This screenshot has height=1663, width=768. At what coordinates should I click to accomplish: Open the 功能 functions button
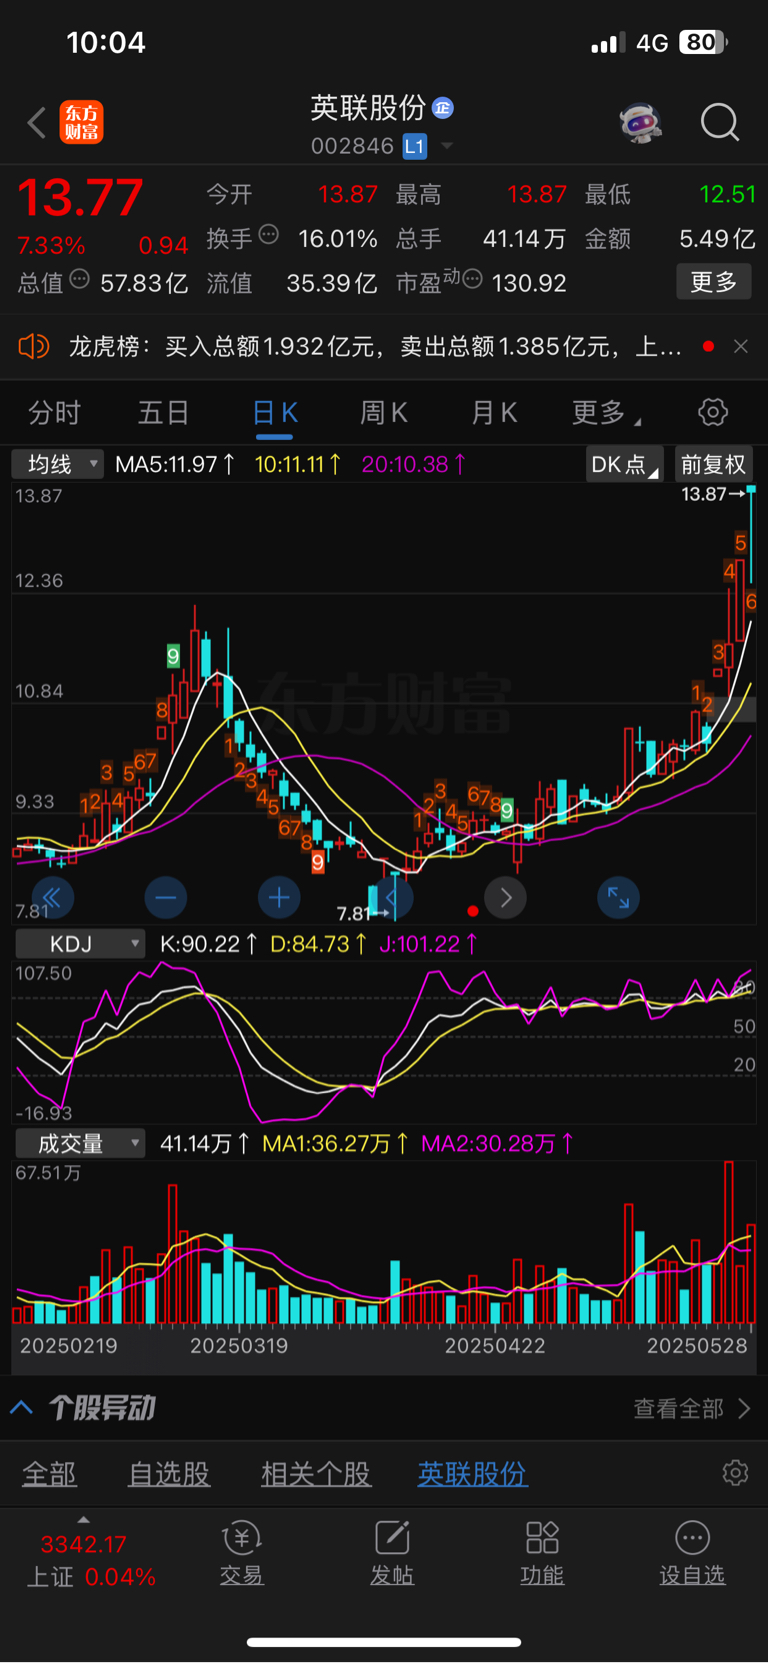pos(542,1553)
